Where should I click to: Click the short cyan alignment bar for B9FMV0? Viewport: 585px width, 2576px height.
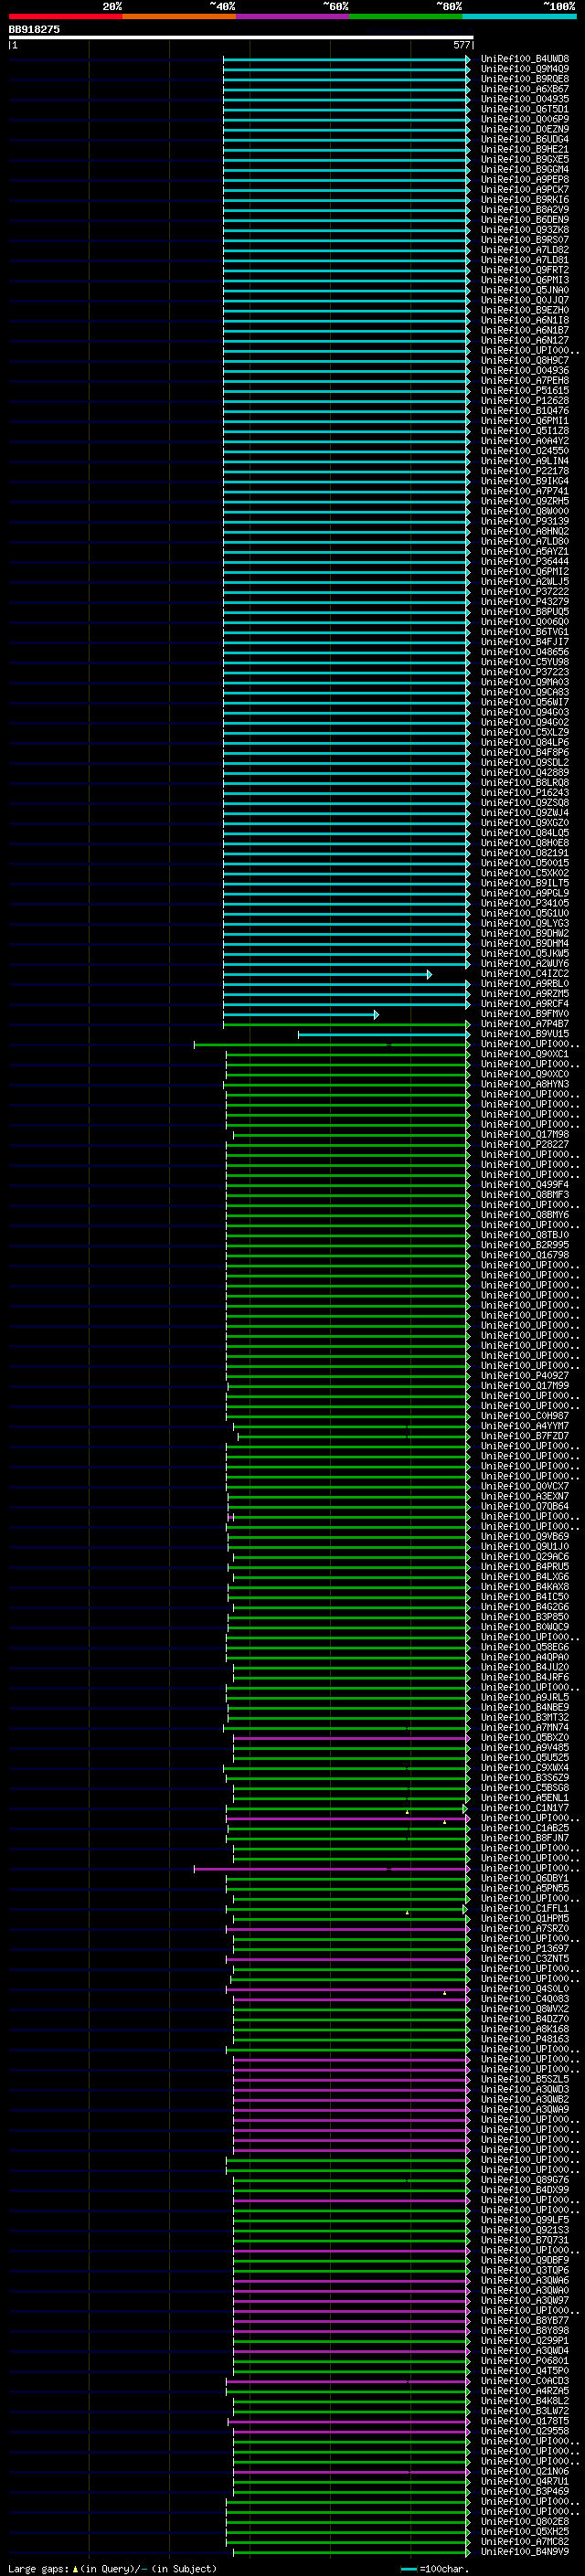300,1014
